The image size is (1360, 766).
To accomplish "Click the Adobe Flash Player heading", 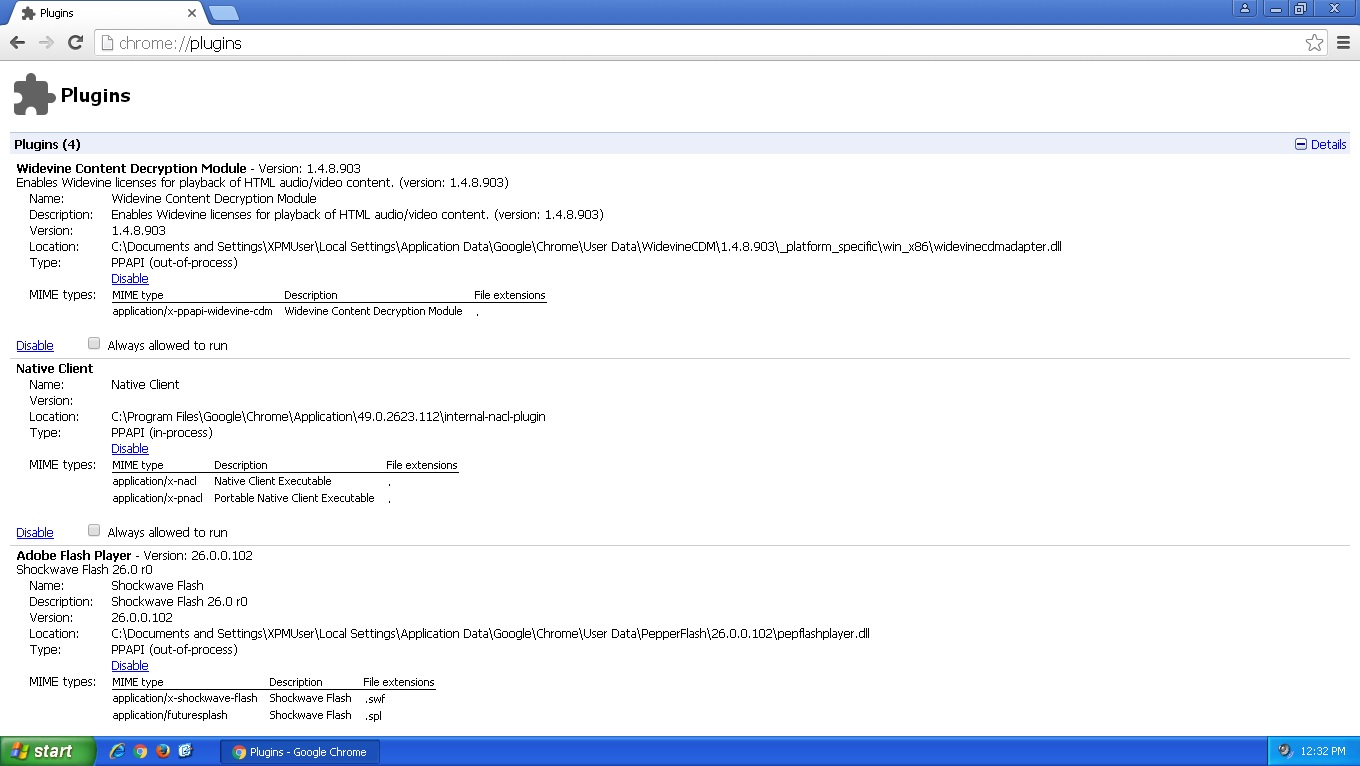I will coord(74,555).
